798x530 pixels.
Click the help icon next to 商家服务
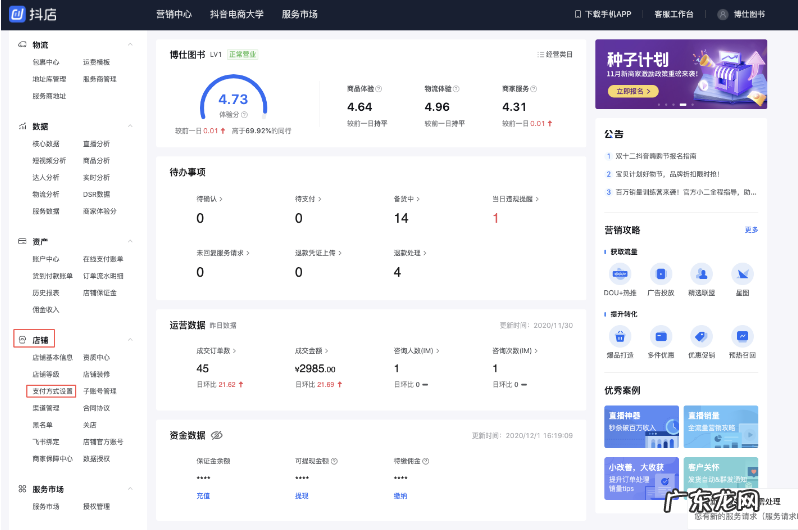[533, 89]
